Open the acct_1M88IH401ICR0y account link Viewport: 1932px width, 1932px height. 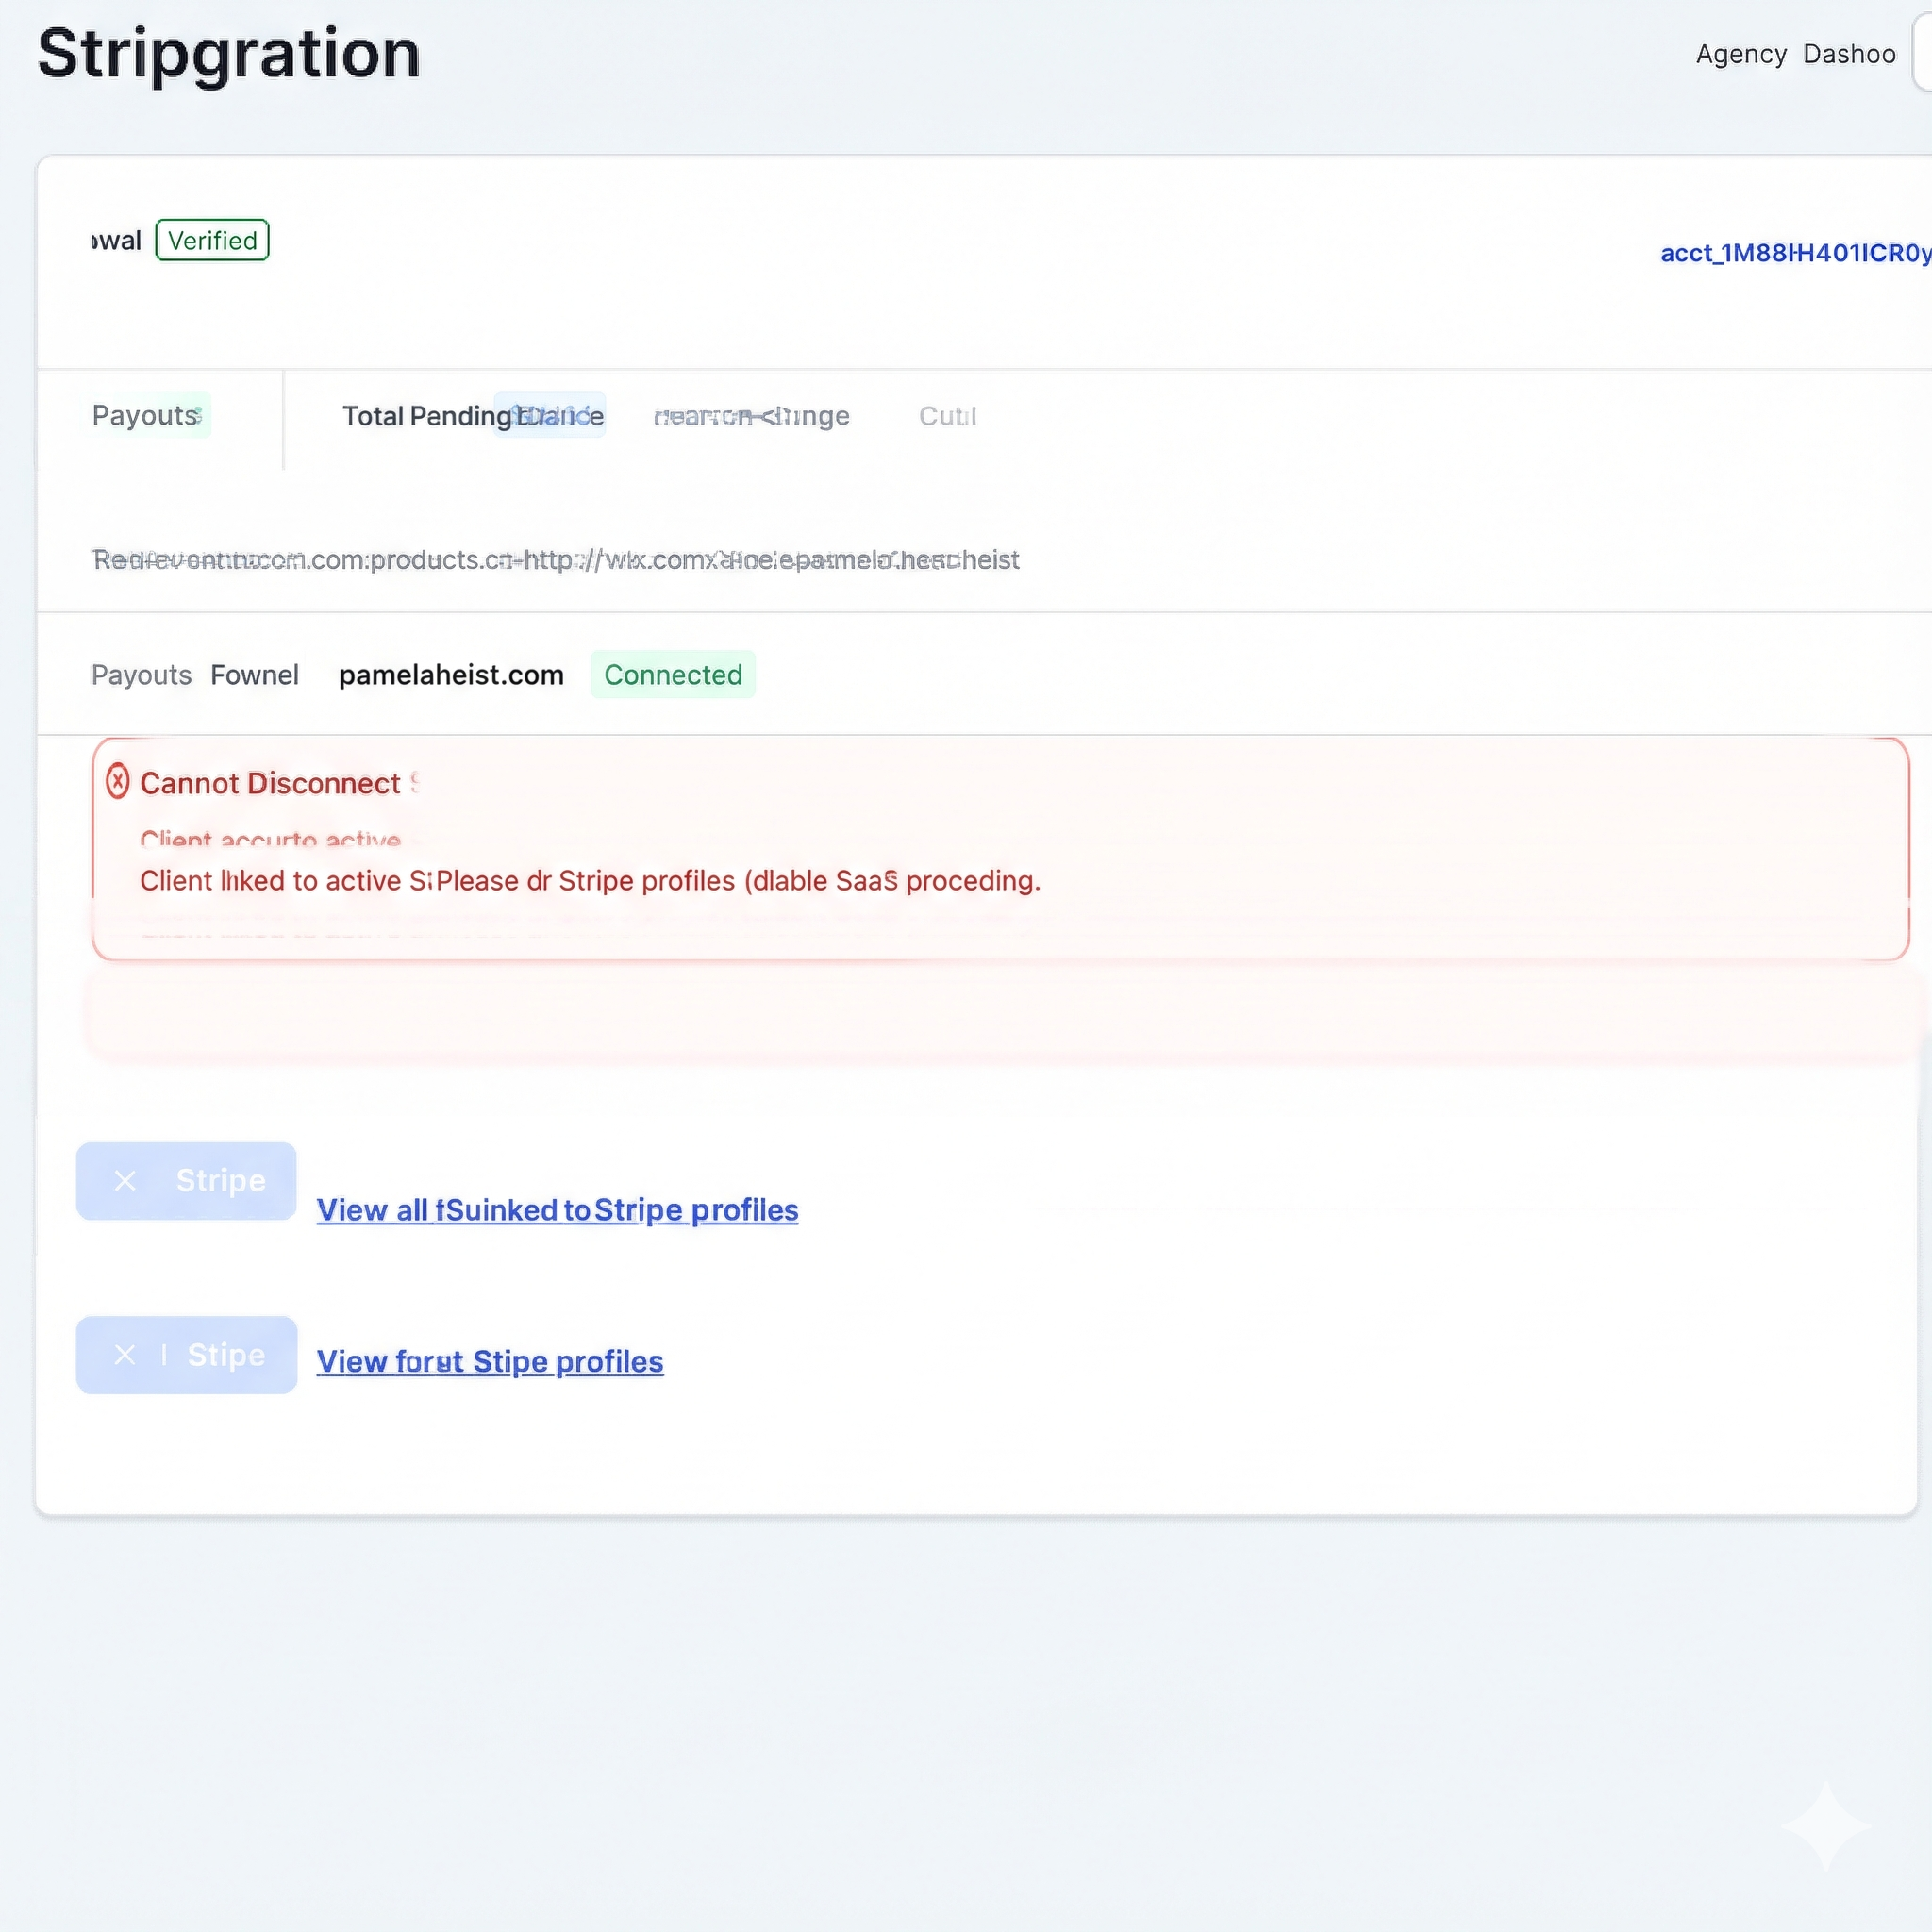point(1794,253)
